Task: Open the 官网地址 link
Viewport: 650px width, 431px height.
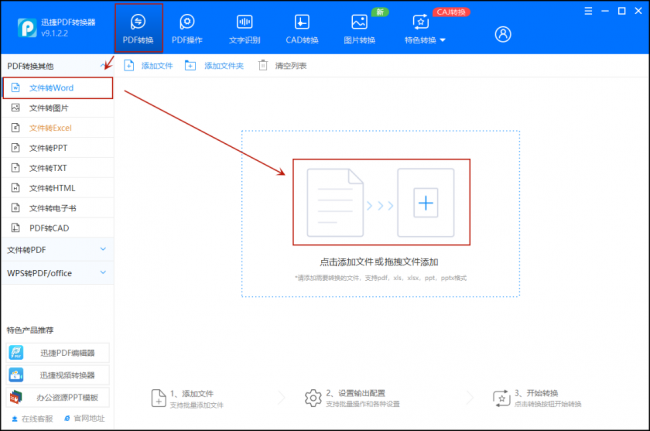Action: [x=85, y=419]
